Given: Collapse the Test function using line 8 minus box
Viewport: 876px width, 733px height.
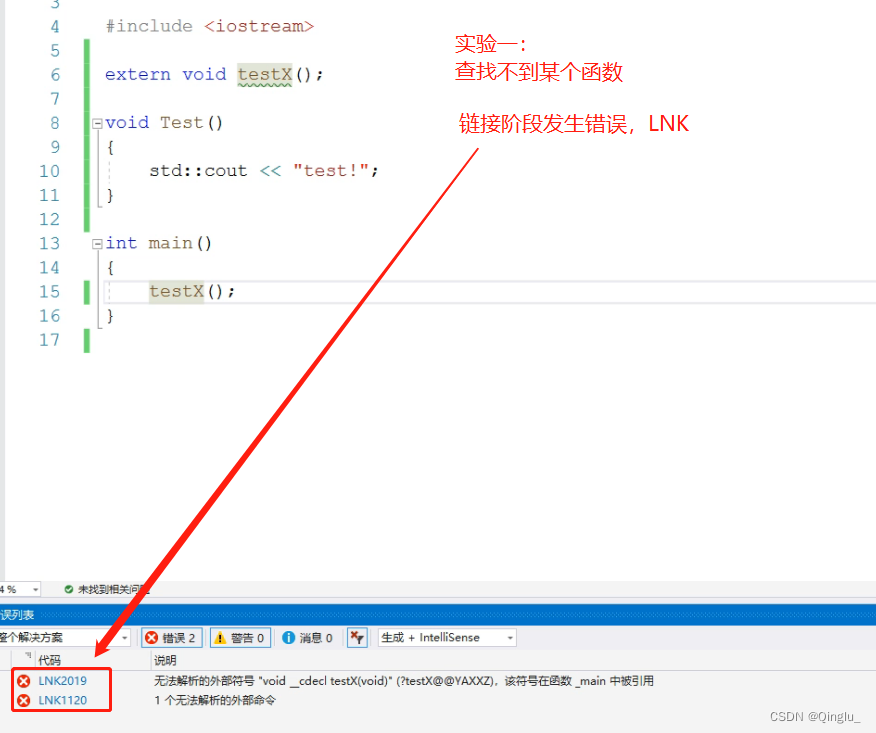Looking at the screenshot, I should click(x=95, y=122).
